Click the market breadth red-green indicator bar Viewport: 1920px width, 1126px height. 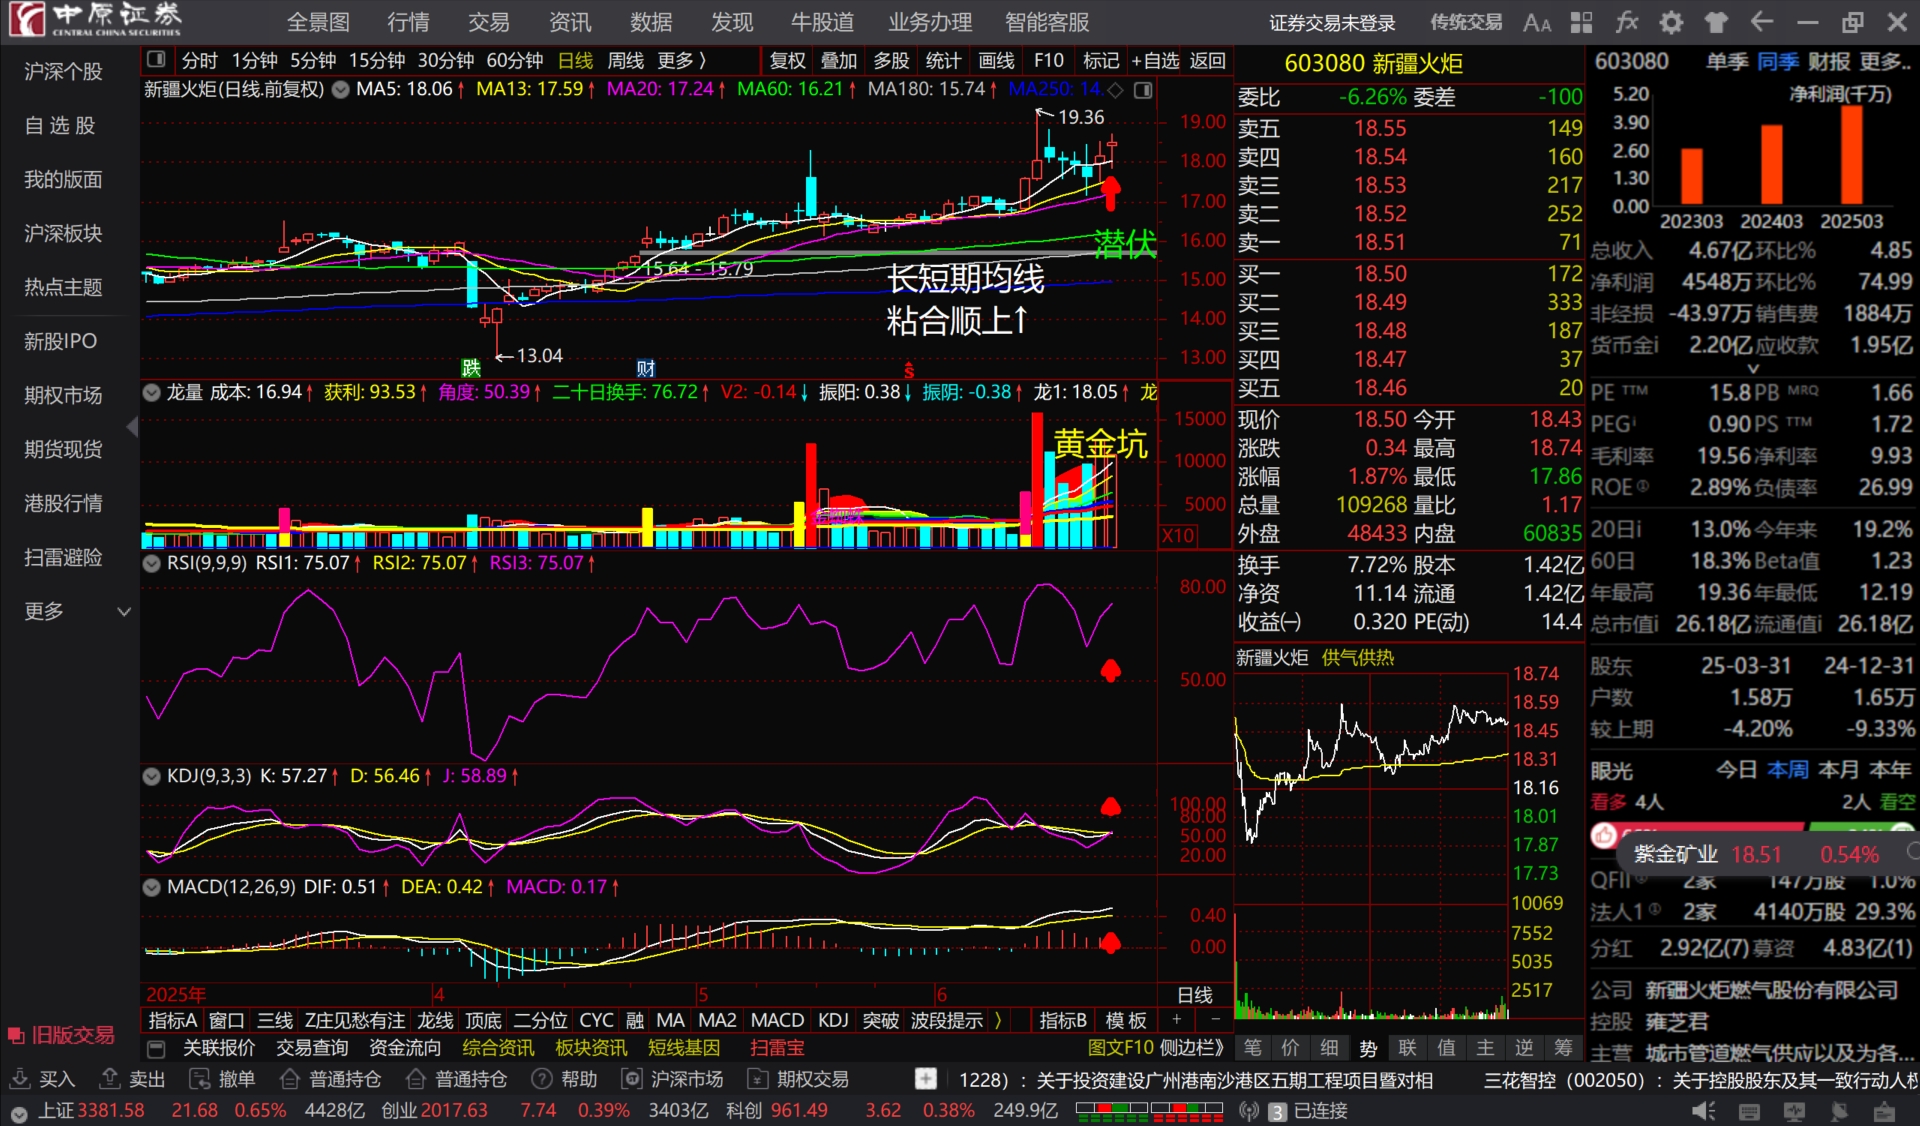pyautogui.click(x=1149, y=1110)
